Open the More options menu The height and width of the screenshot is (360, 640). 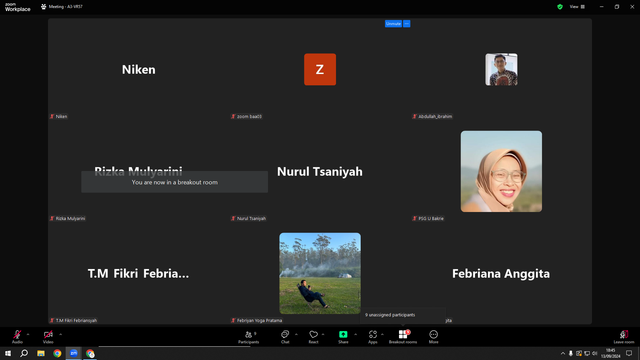point(433,337)
